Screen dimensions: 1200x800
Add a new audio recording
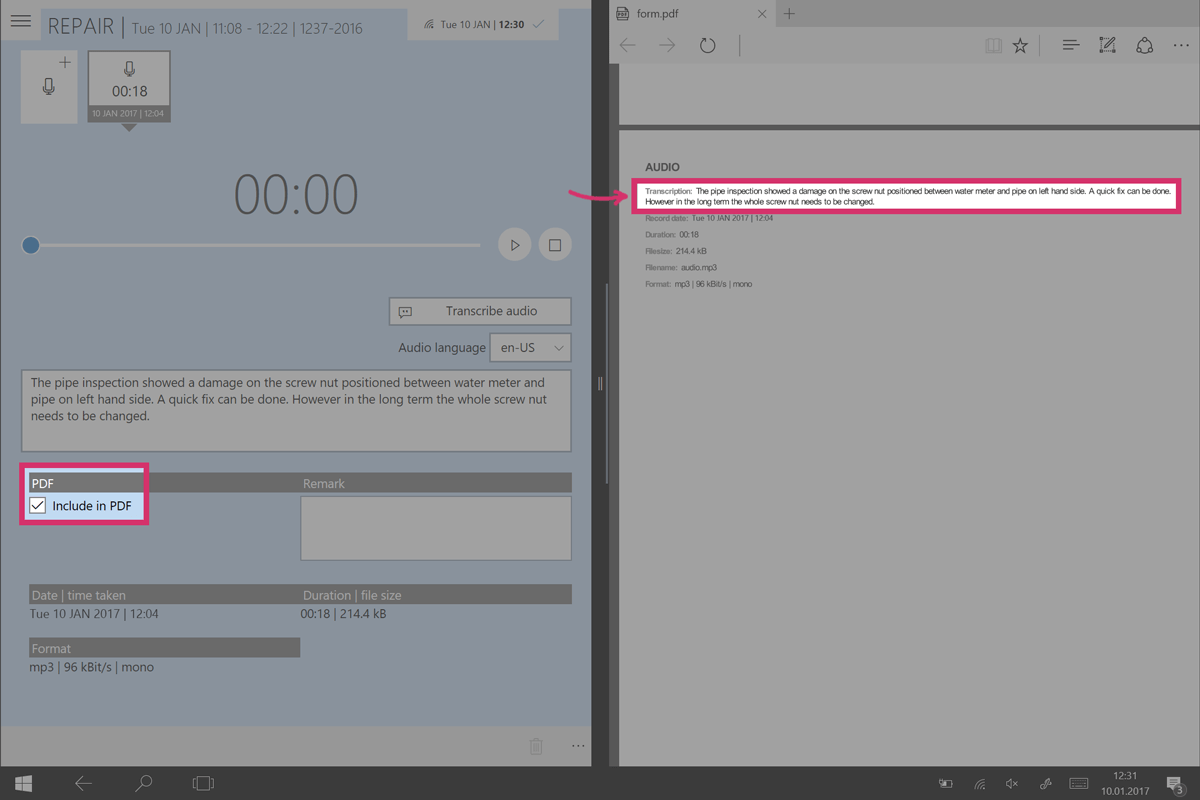click(49, 87)
